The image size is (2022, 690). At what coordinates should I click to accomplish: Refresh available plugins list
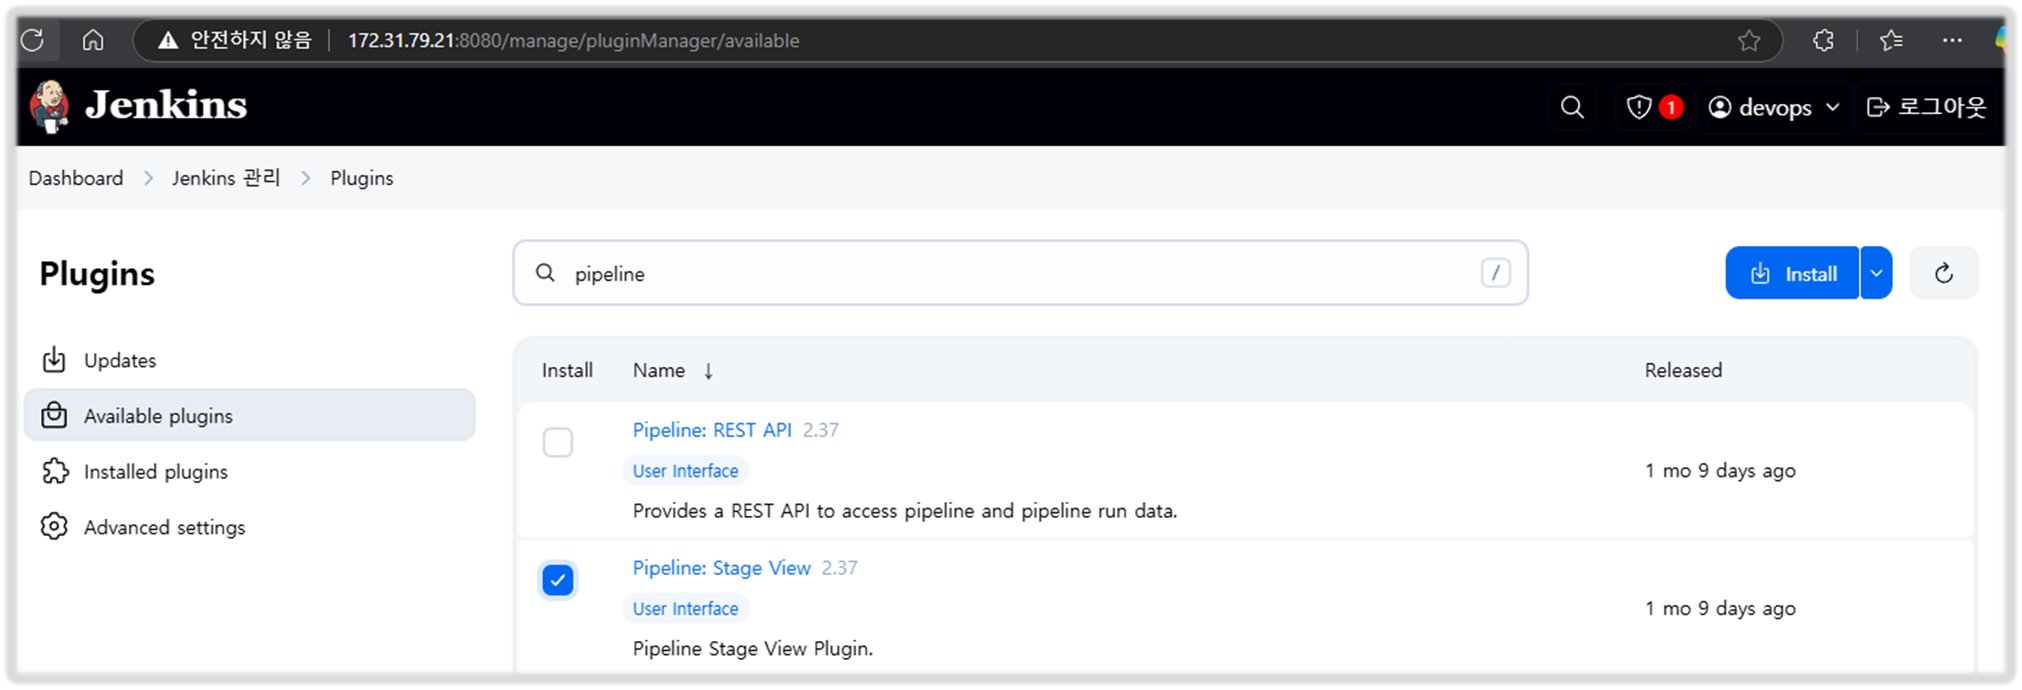click(x=1943, y=273)
